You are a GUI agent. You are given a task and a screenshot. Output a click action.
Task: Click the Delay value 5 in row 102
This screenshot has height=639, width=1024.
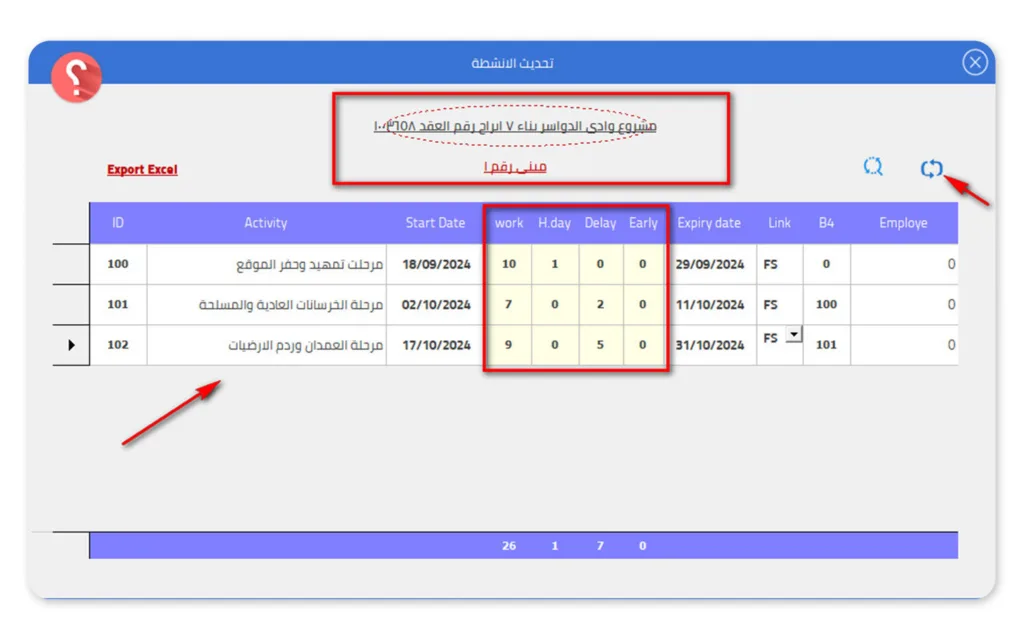click(600, 345)
